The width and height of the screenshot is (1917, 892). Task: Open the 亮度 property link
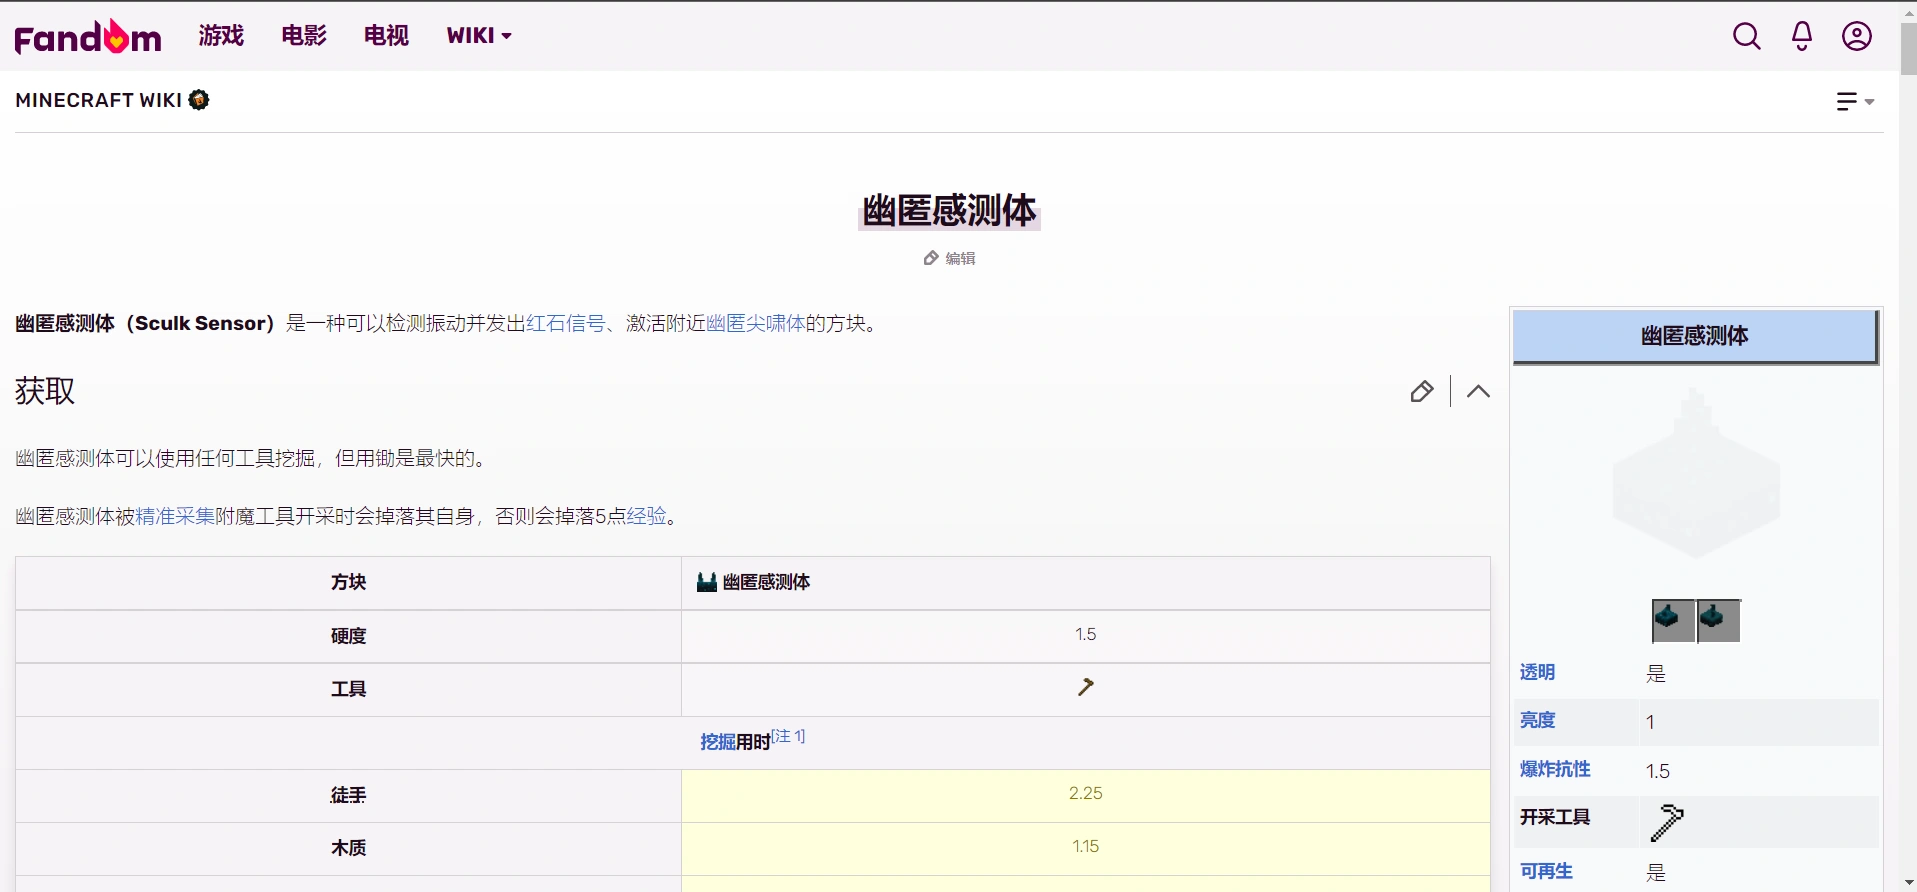click(1537, 720)
